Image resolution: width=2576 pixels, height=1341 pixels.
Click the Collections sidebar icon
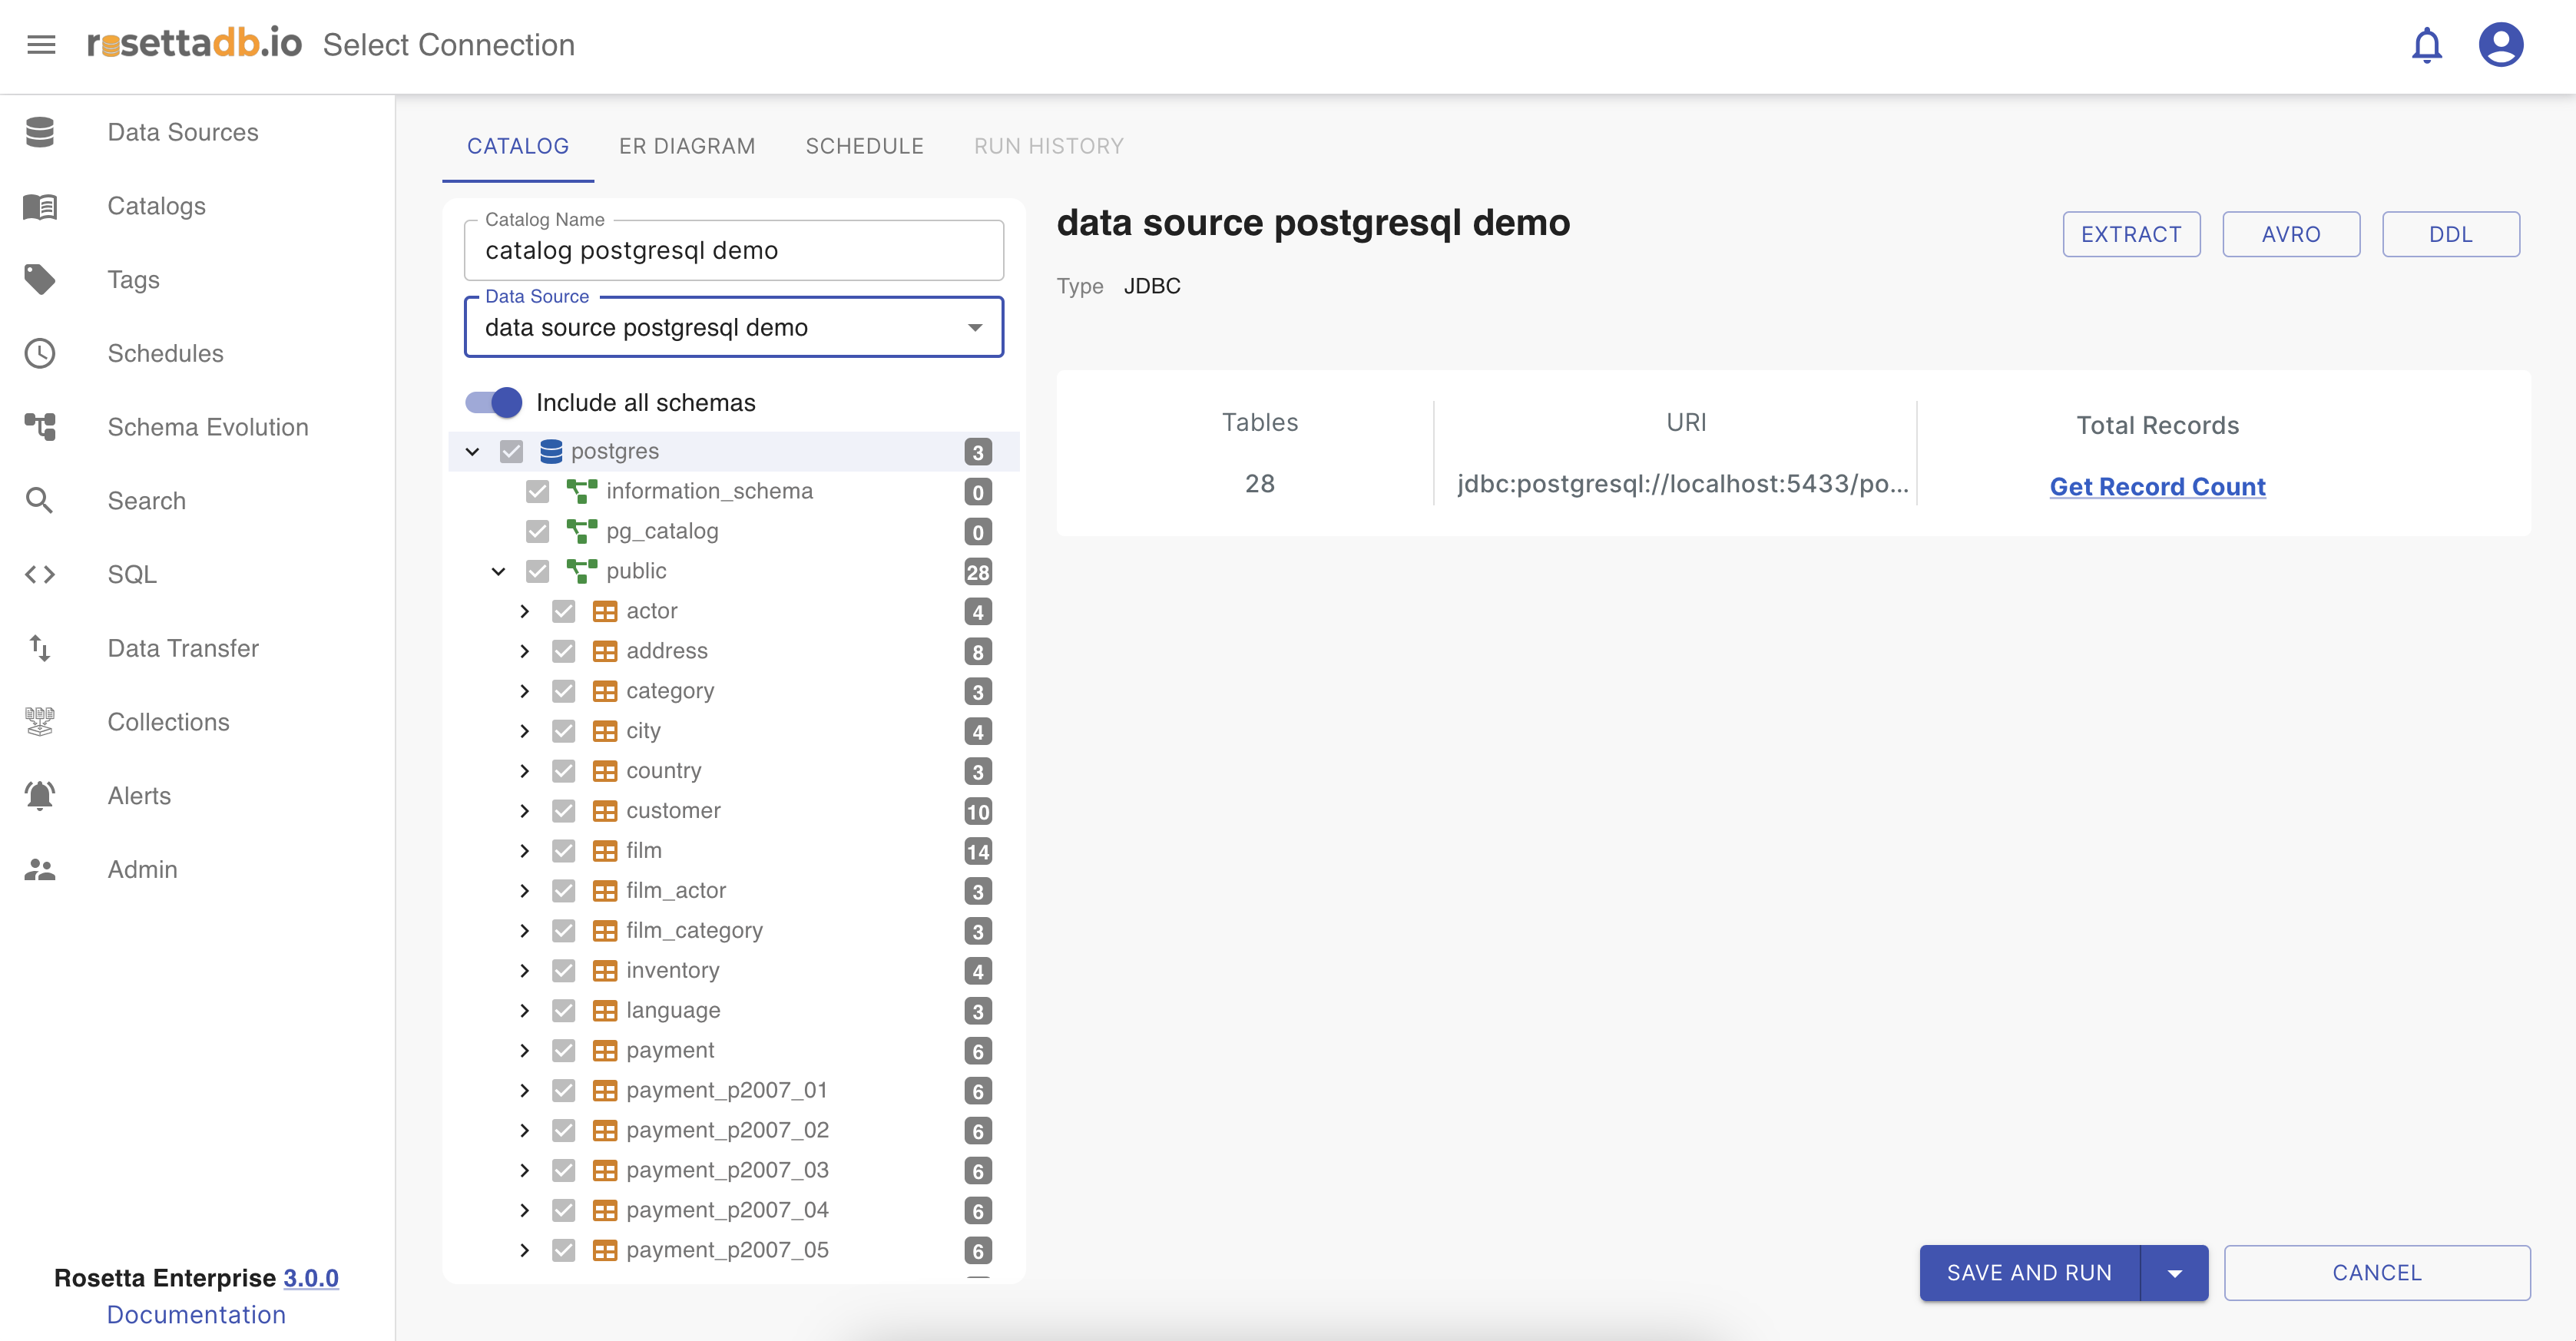pos(40,722)
